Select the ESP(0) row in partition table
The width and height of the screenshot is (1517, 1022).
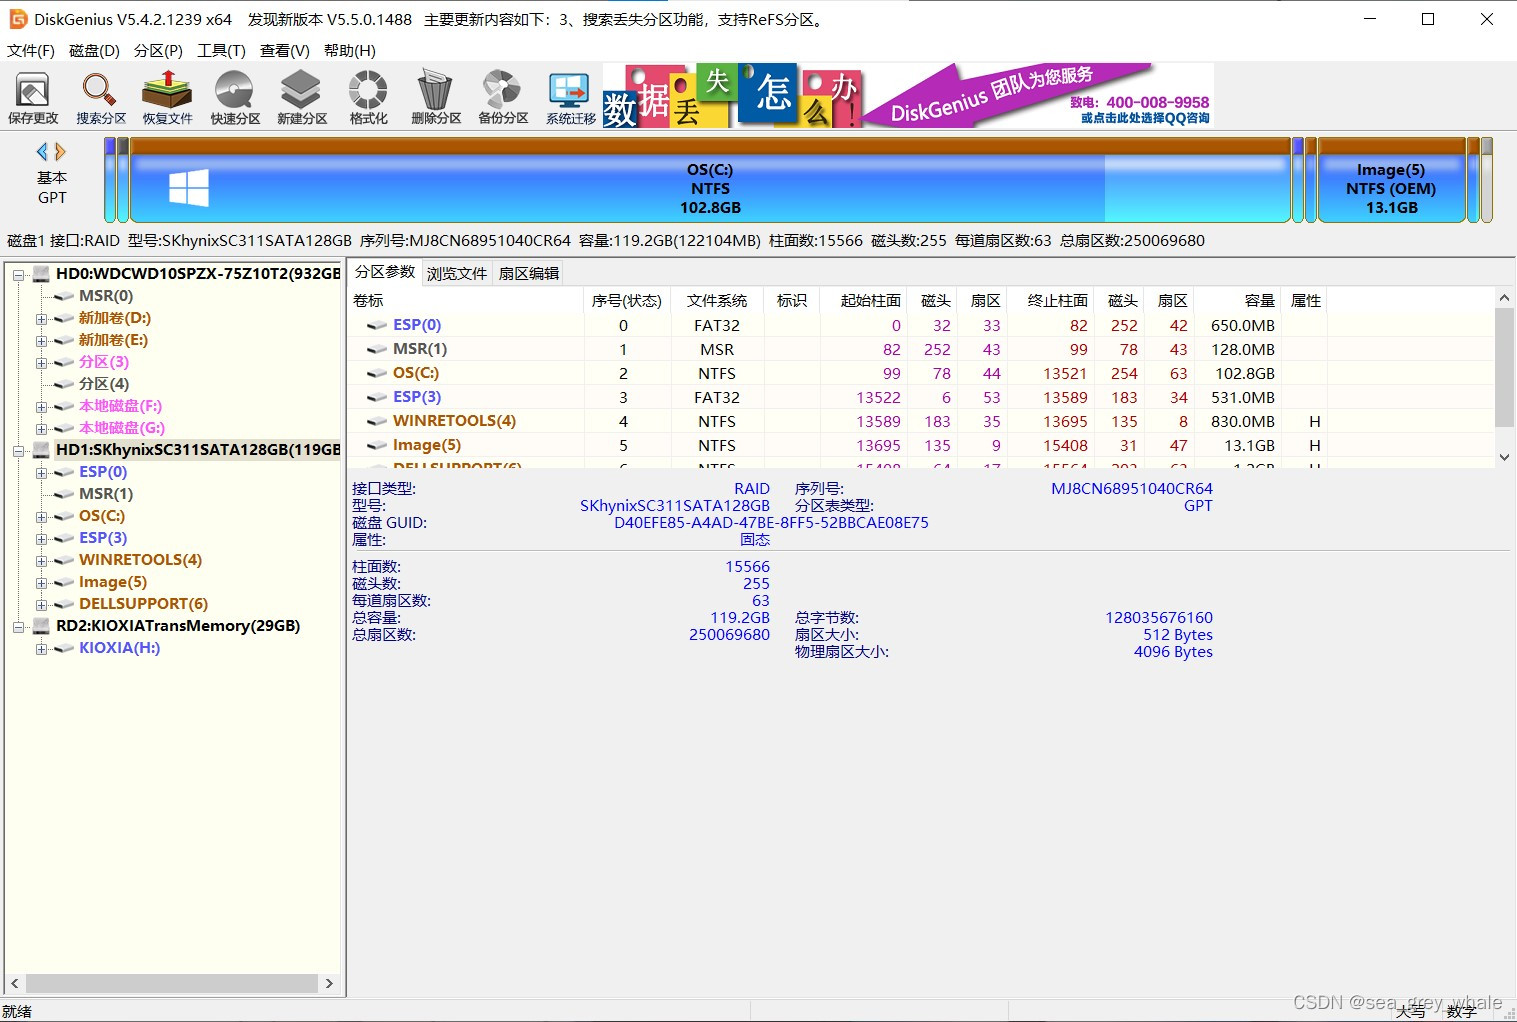tap(838, 325)
